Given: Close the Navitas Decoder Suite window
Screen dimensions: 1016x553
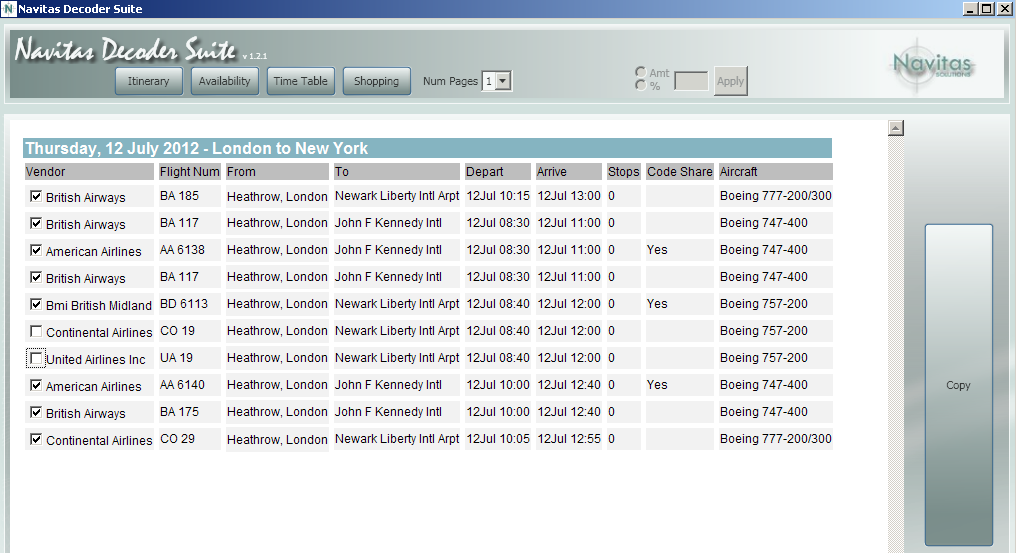Looking at the screenshot, I should pyautogui.click(x=1004, y=8).
